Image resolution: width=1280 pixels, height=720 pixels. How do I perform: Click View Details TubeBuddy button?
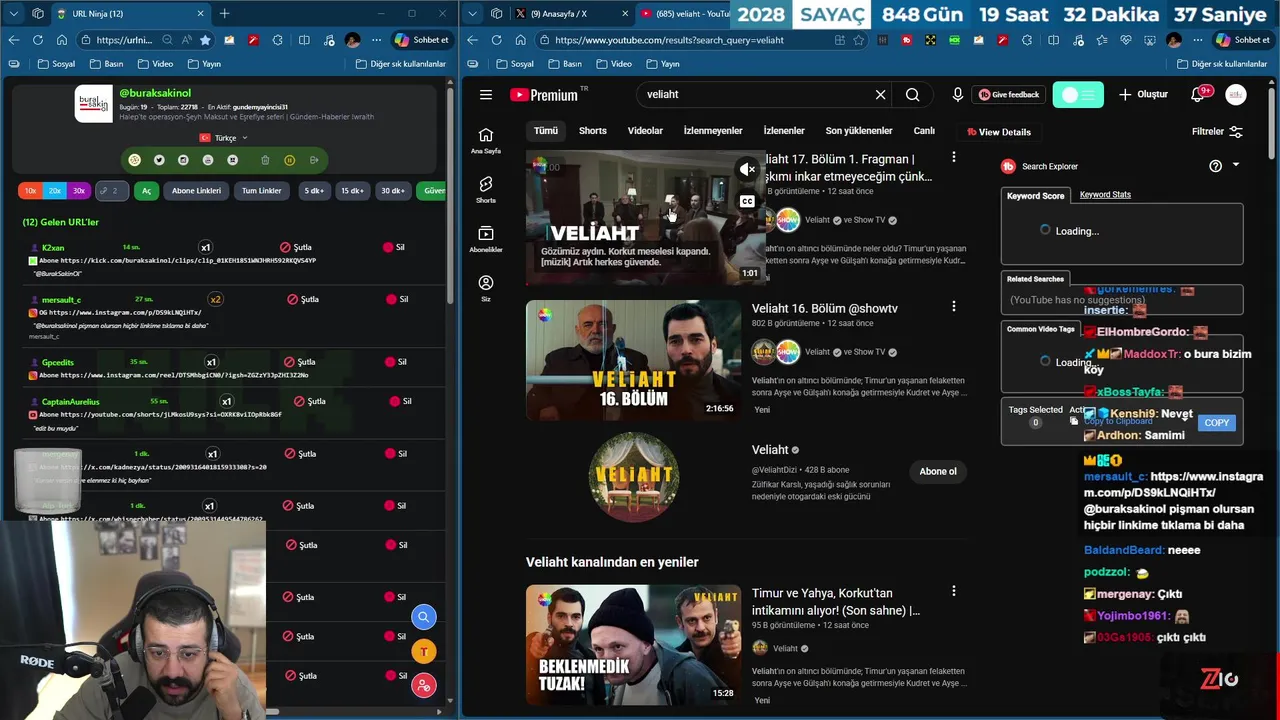[x=998, y=132]
